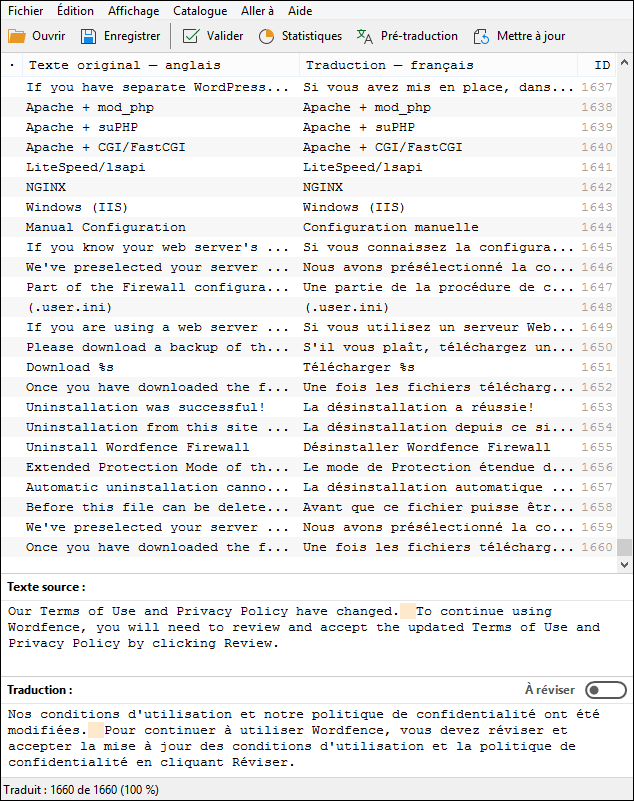The height and width of the screenshot is (801, 634).
Task: Sort by Texte original — anglais column
Action: [161, 65]
